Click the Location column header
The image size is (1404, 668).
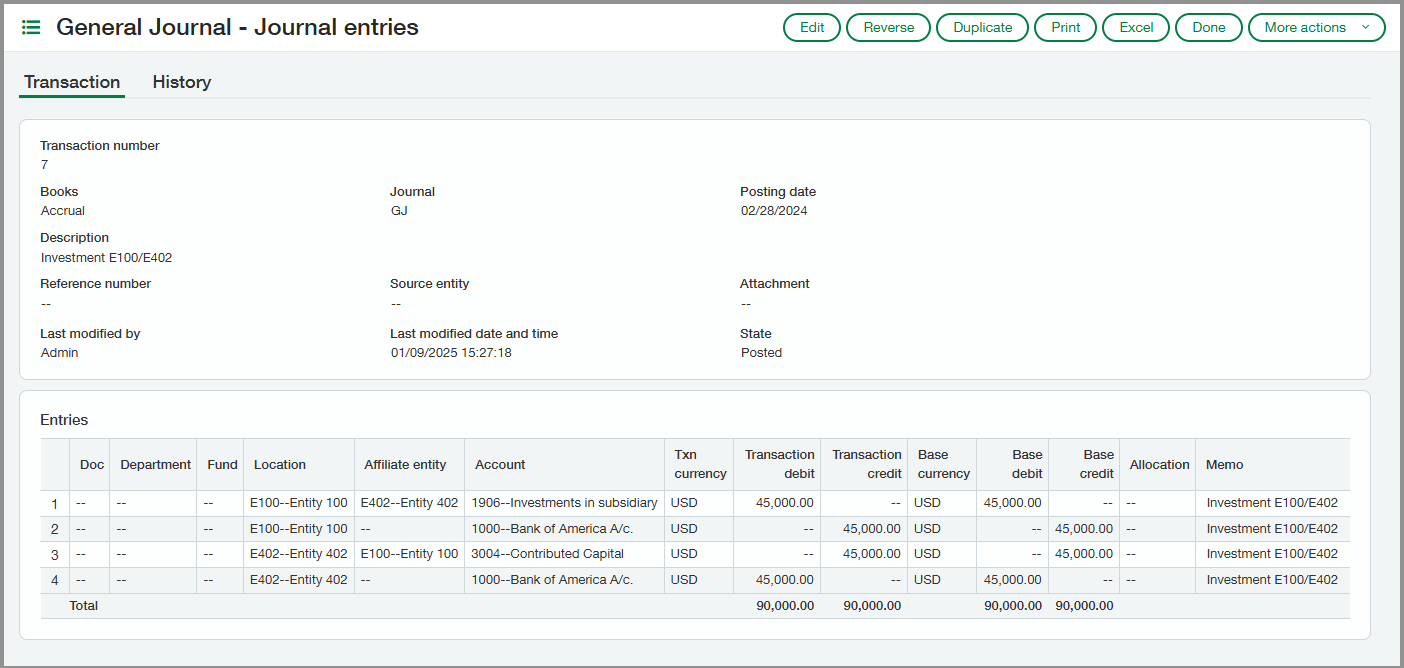coord(280,465)
